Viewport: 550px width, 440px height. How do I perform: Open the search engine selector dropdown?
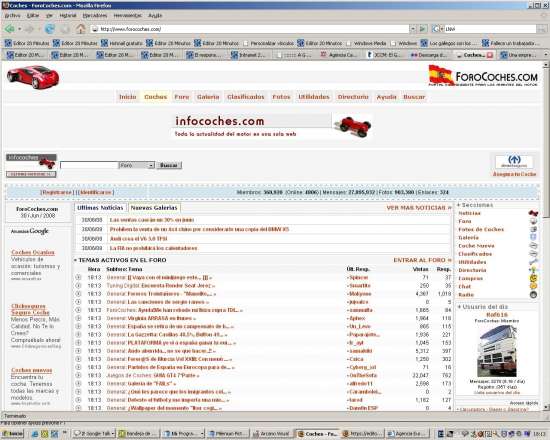(x=442, y=29)
